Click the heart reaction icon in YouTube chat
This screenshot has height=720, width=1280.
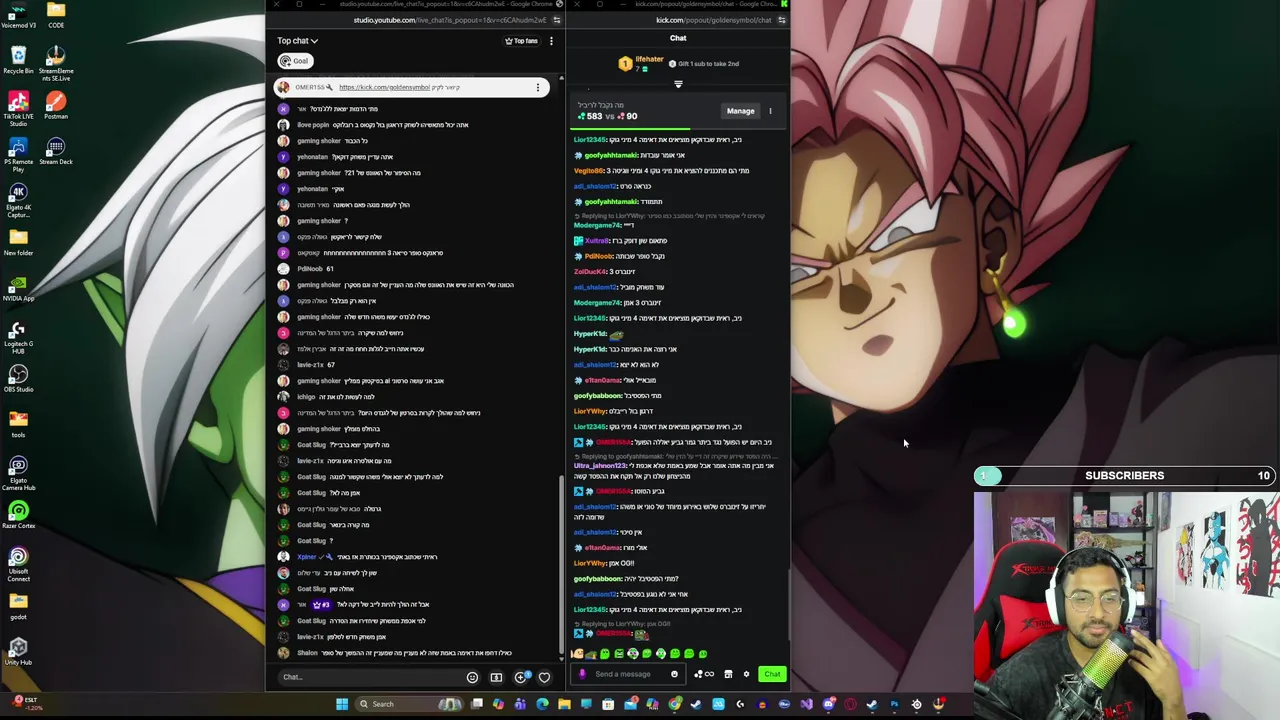tap(544, 677)
